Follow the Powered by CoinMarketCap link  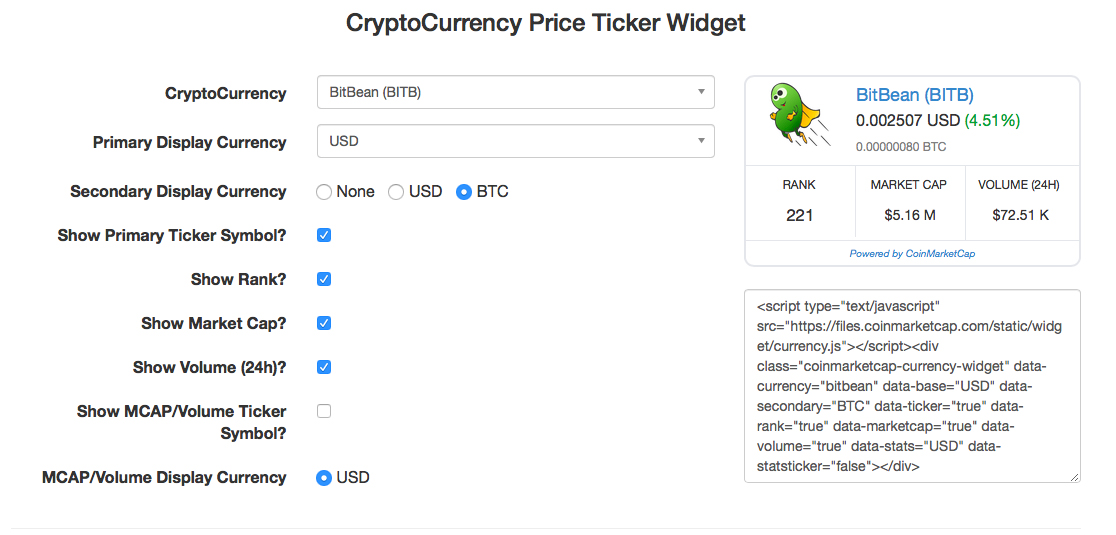[x=912, y=254]
